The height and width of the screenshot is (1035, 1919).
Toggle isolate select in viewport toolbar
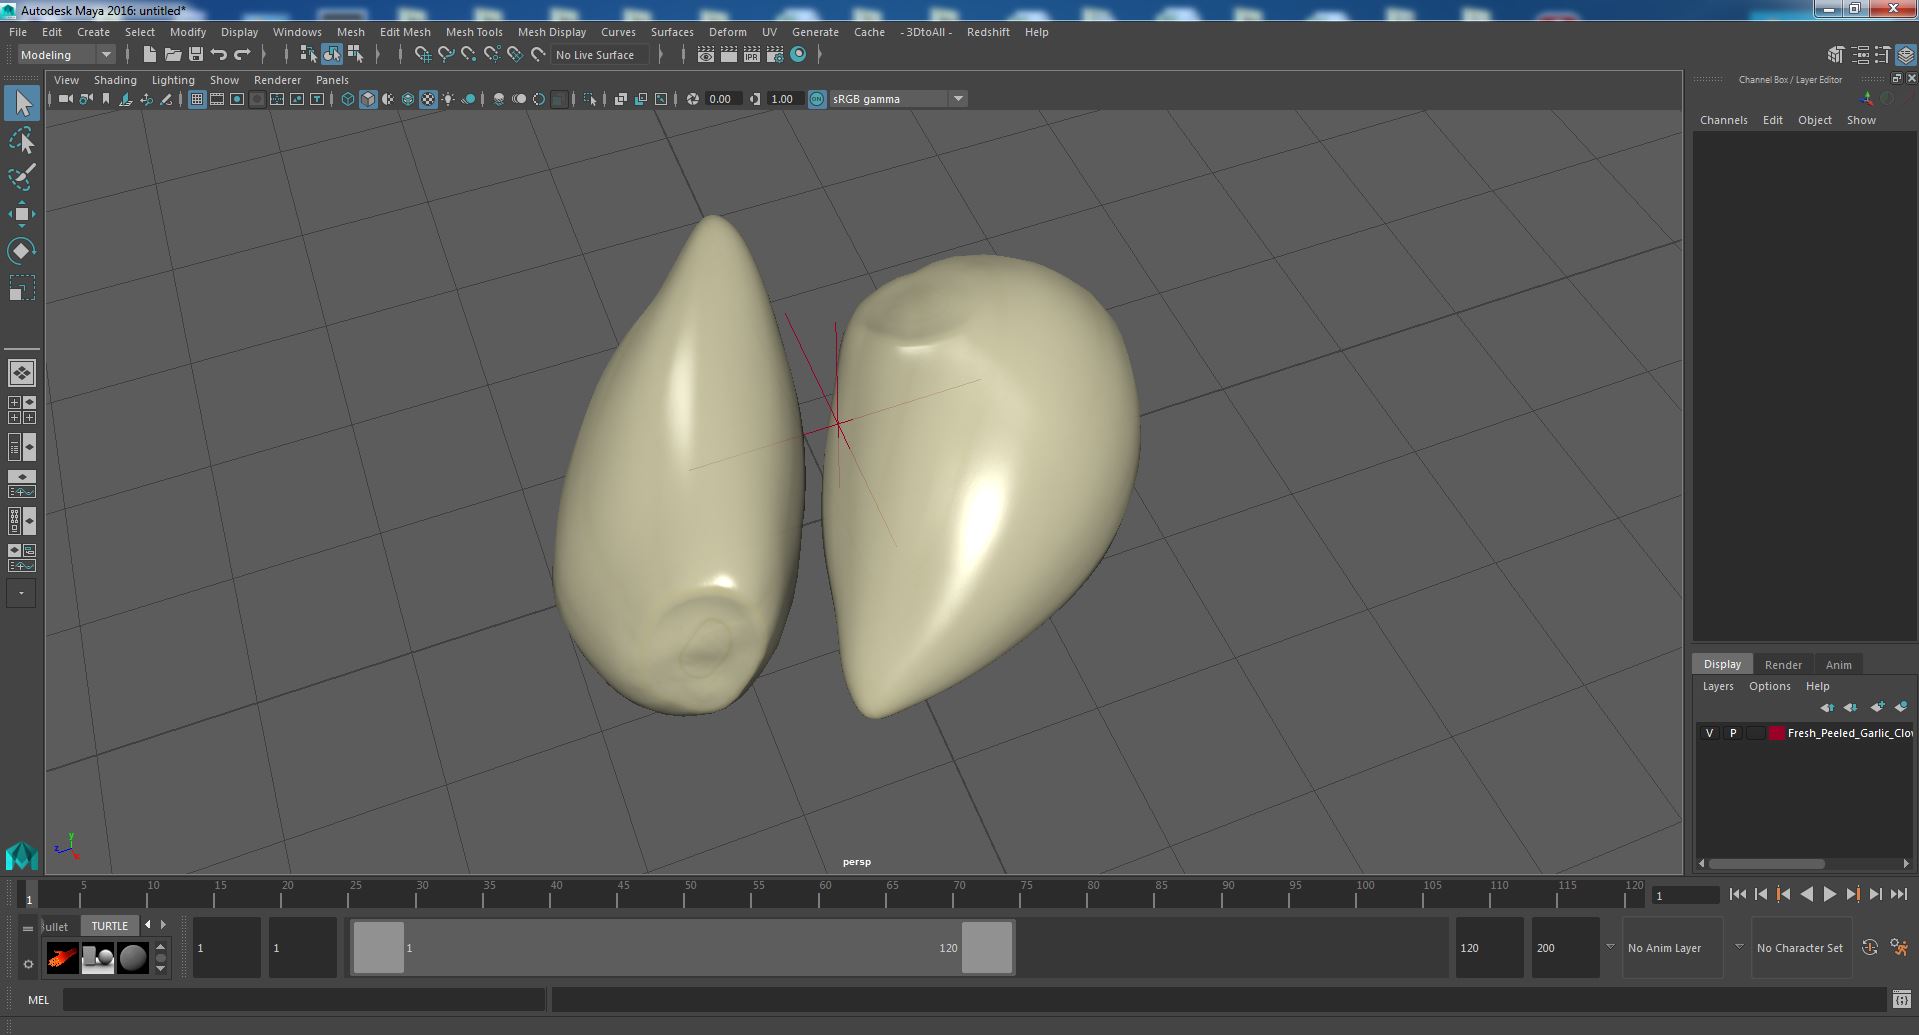tap(590, 99)
